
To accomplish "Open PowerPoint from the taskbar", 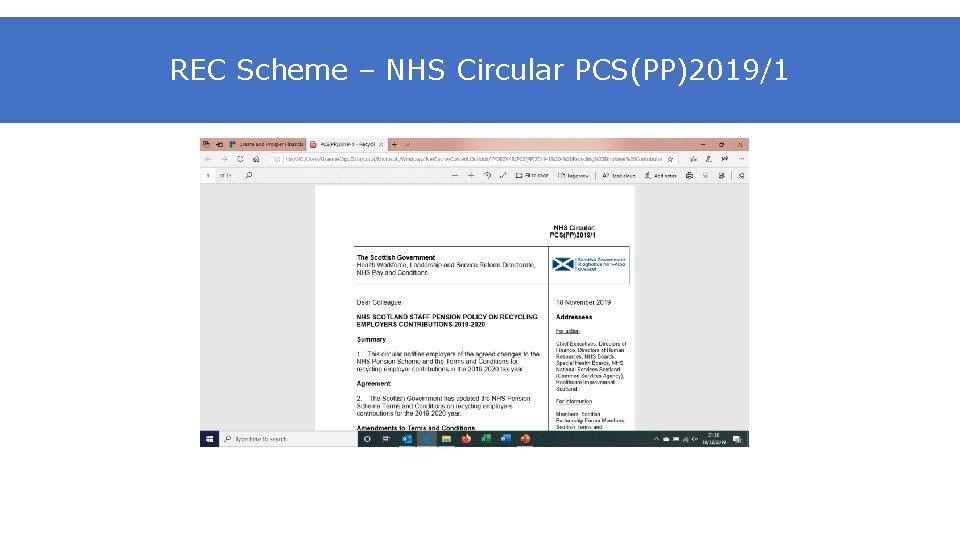I will coord(525,439).
